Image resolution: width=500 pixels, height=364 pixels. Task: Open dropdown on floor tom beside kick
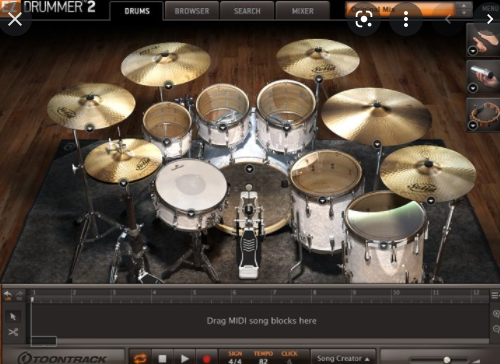(x=322, y=200)
